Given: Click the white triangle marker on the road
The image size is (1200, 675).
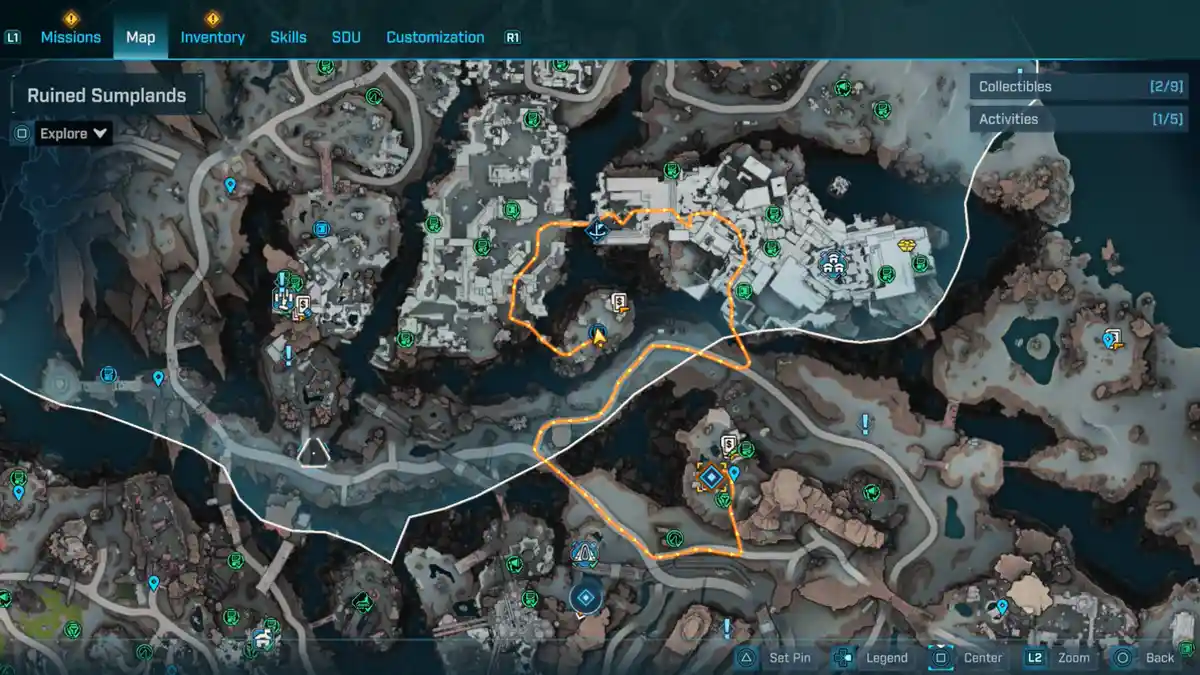Looking at the screenshot, I should pyautogui.click(x=314, y=452).
